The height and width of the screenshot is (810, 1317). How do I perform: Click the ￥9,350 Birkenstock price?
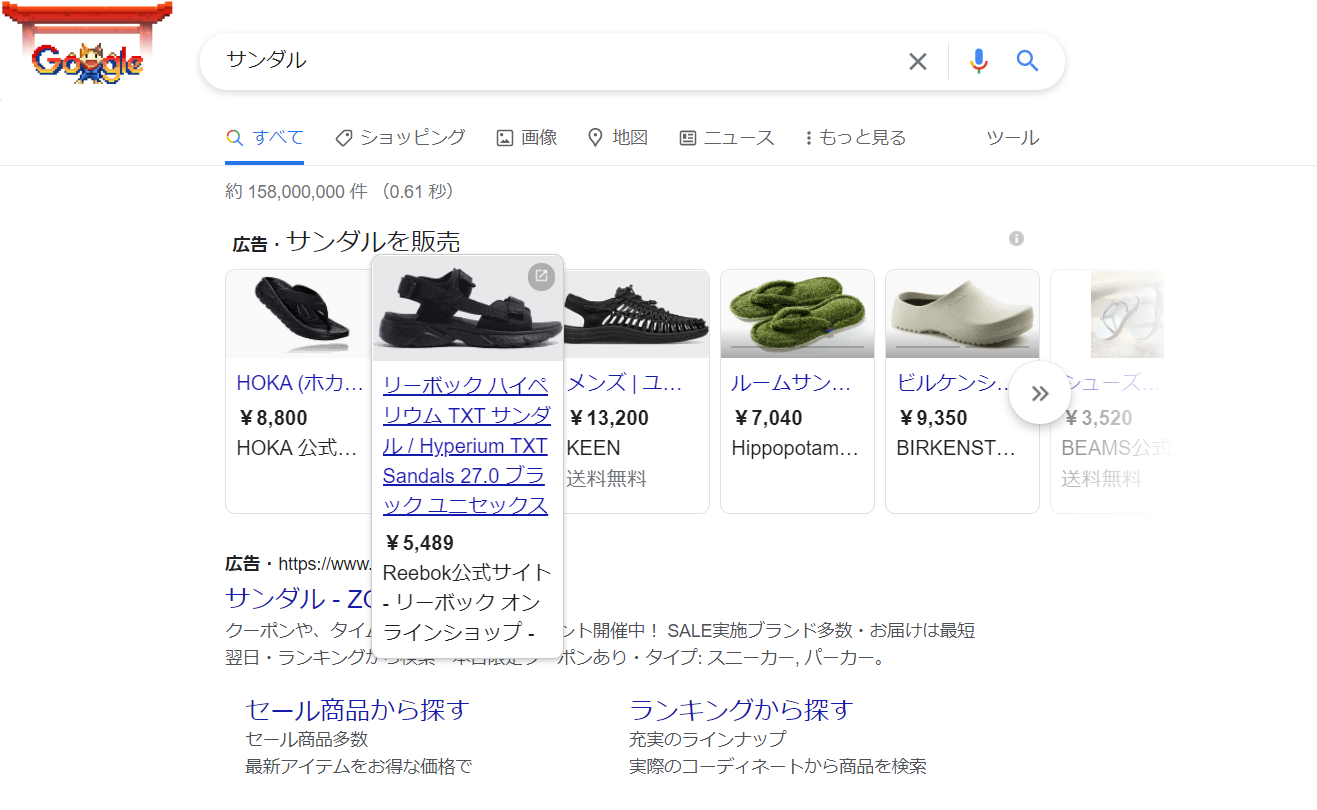click(932, 418)
